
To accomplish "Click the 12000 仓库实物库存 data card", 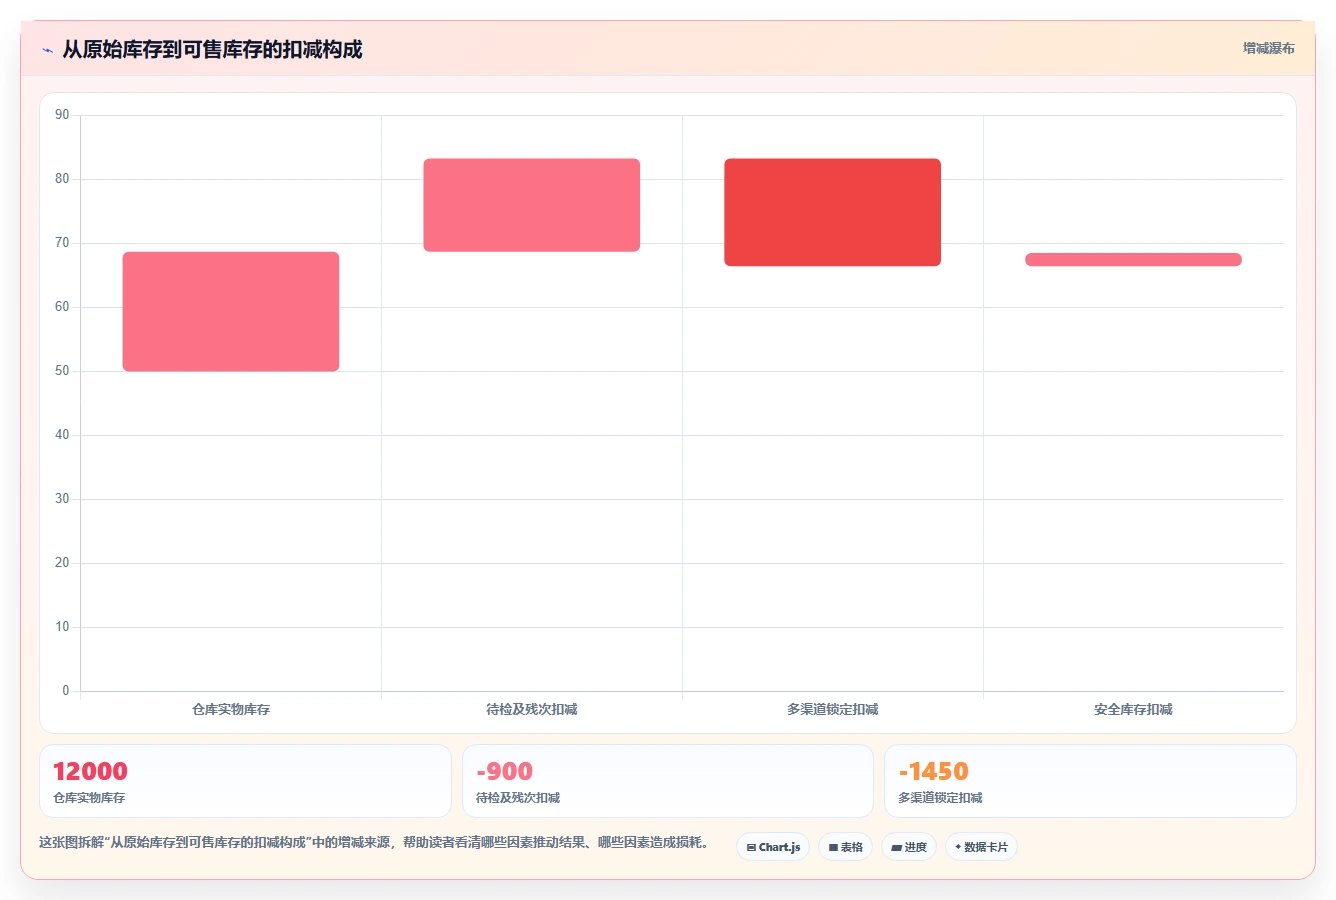I will pyautogui.click(x=245, y=781).
